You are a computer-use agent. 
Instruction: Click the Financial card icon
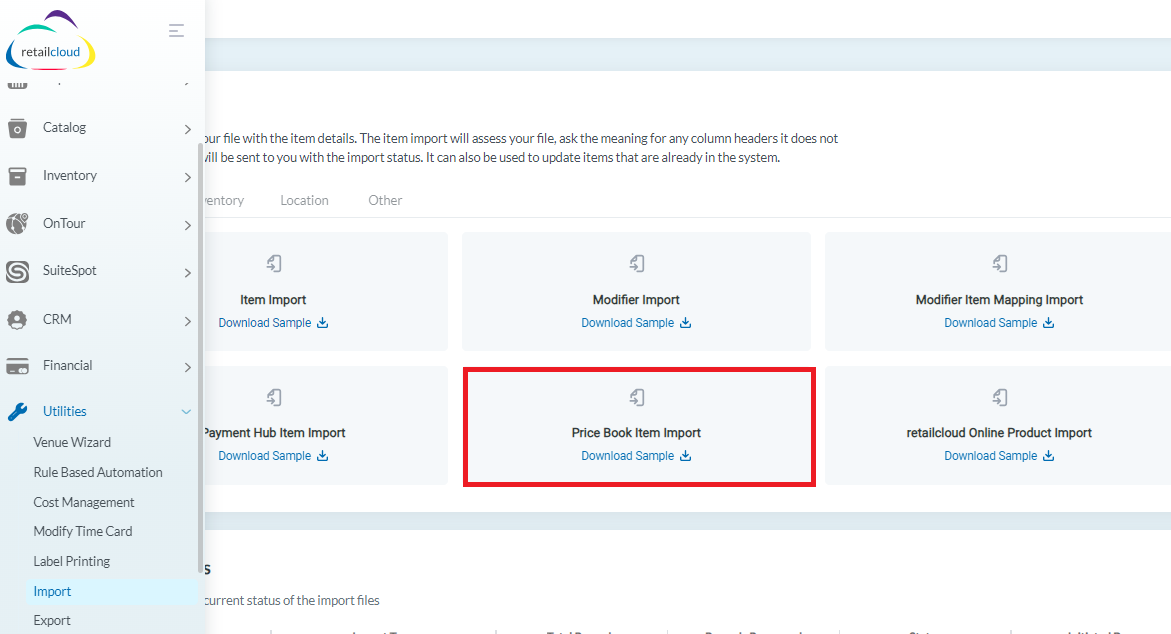[x=17, y=367]
